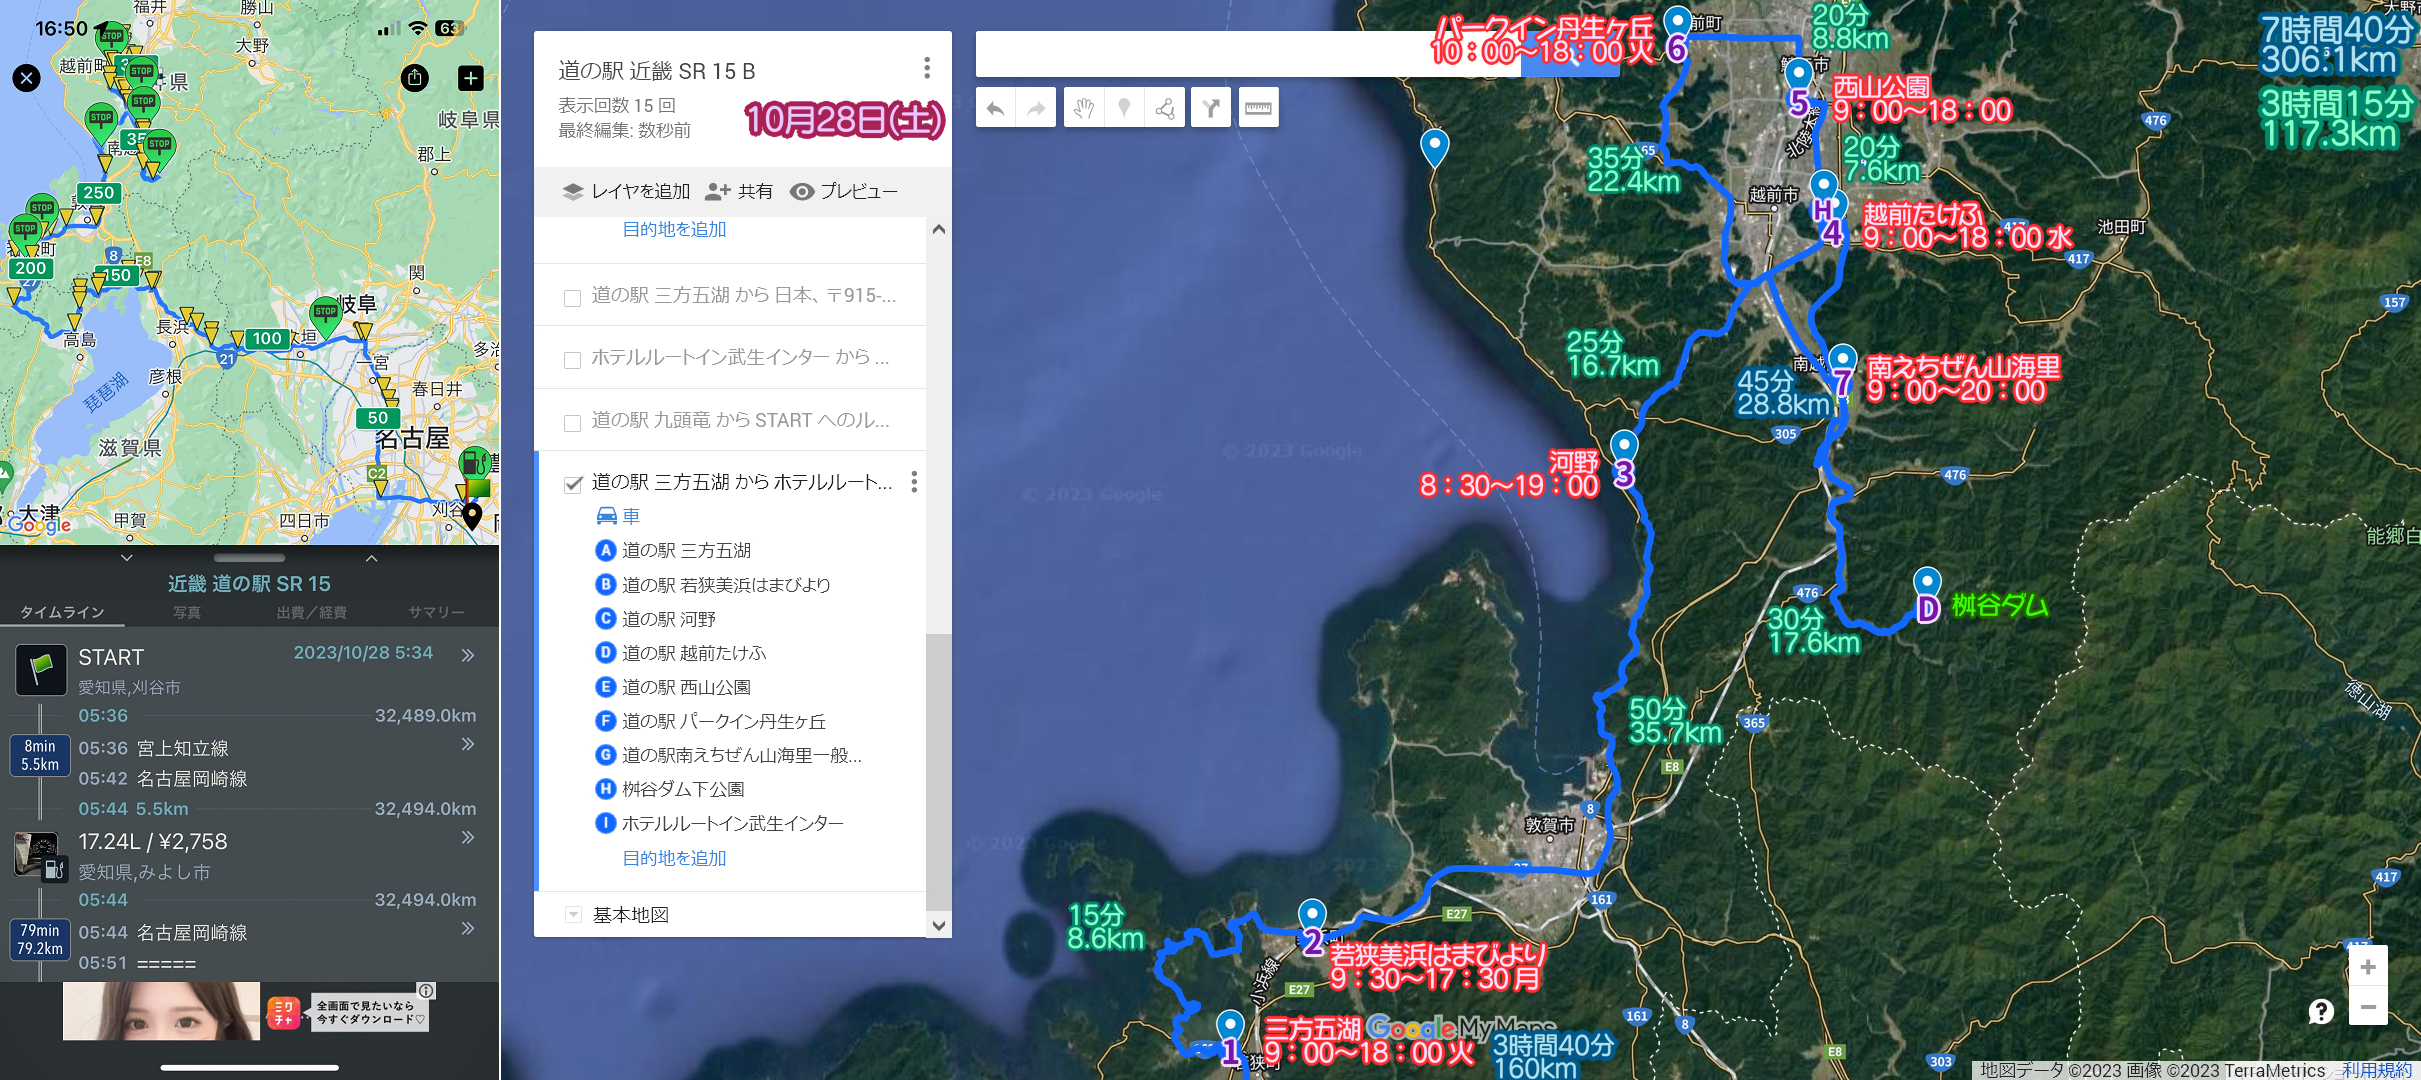This screenshot has height=1080, width=2421.
Task: Click the advertisement banner thumbnail
Action: (161, 1011)
